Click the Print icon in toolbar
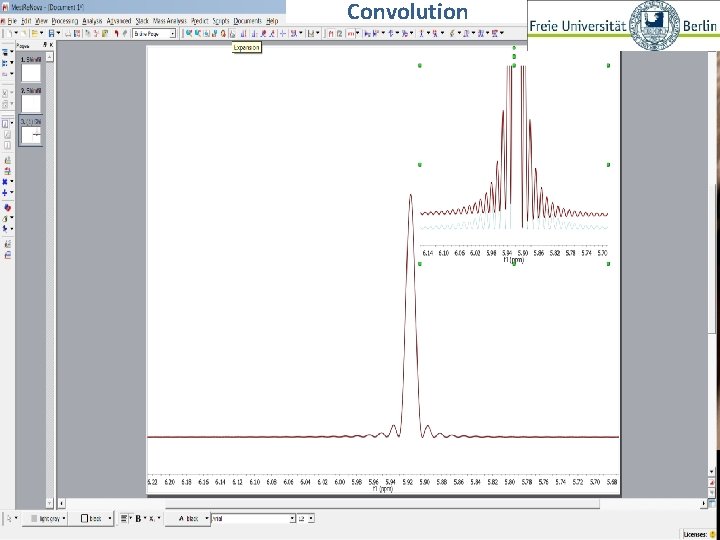The width and height of the screenshot is (720, 540). [x=68, y=33]
